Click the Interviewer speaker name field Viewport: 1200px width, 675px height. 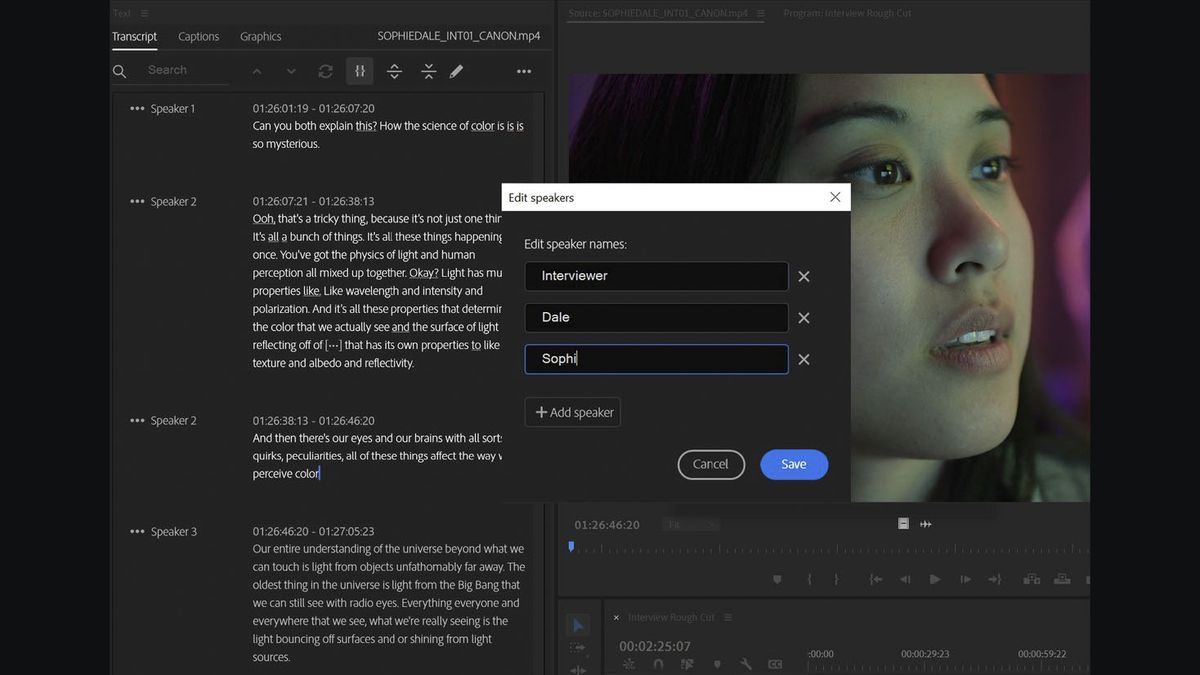pyautogui.click(x=656, y=276)
